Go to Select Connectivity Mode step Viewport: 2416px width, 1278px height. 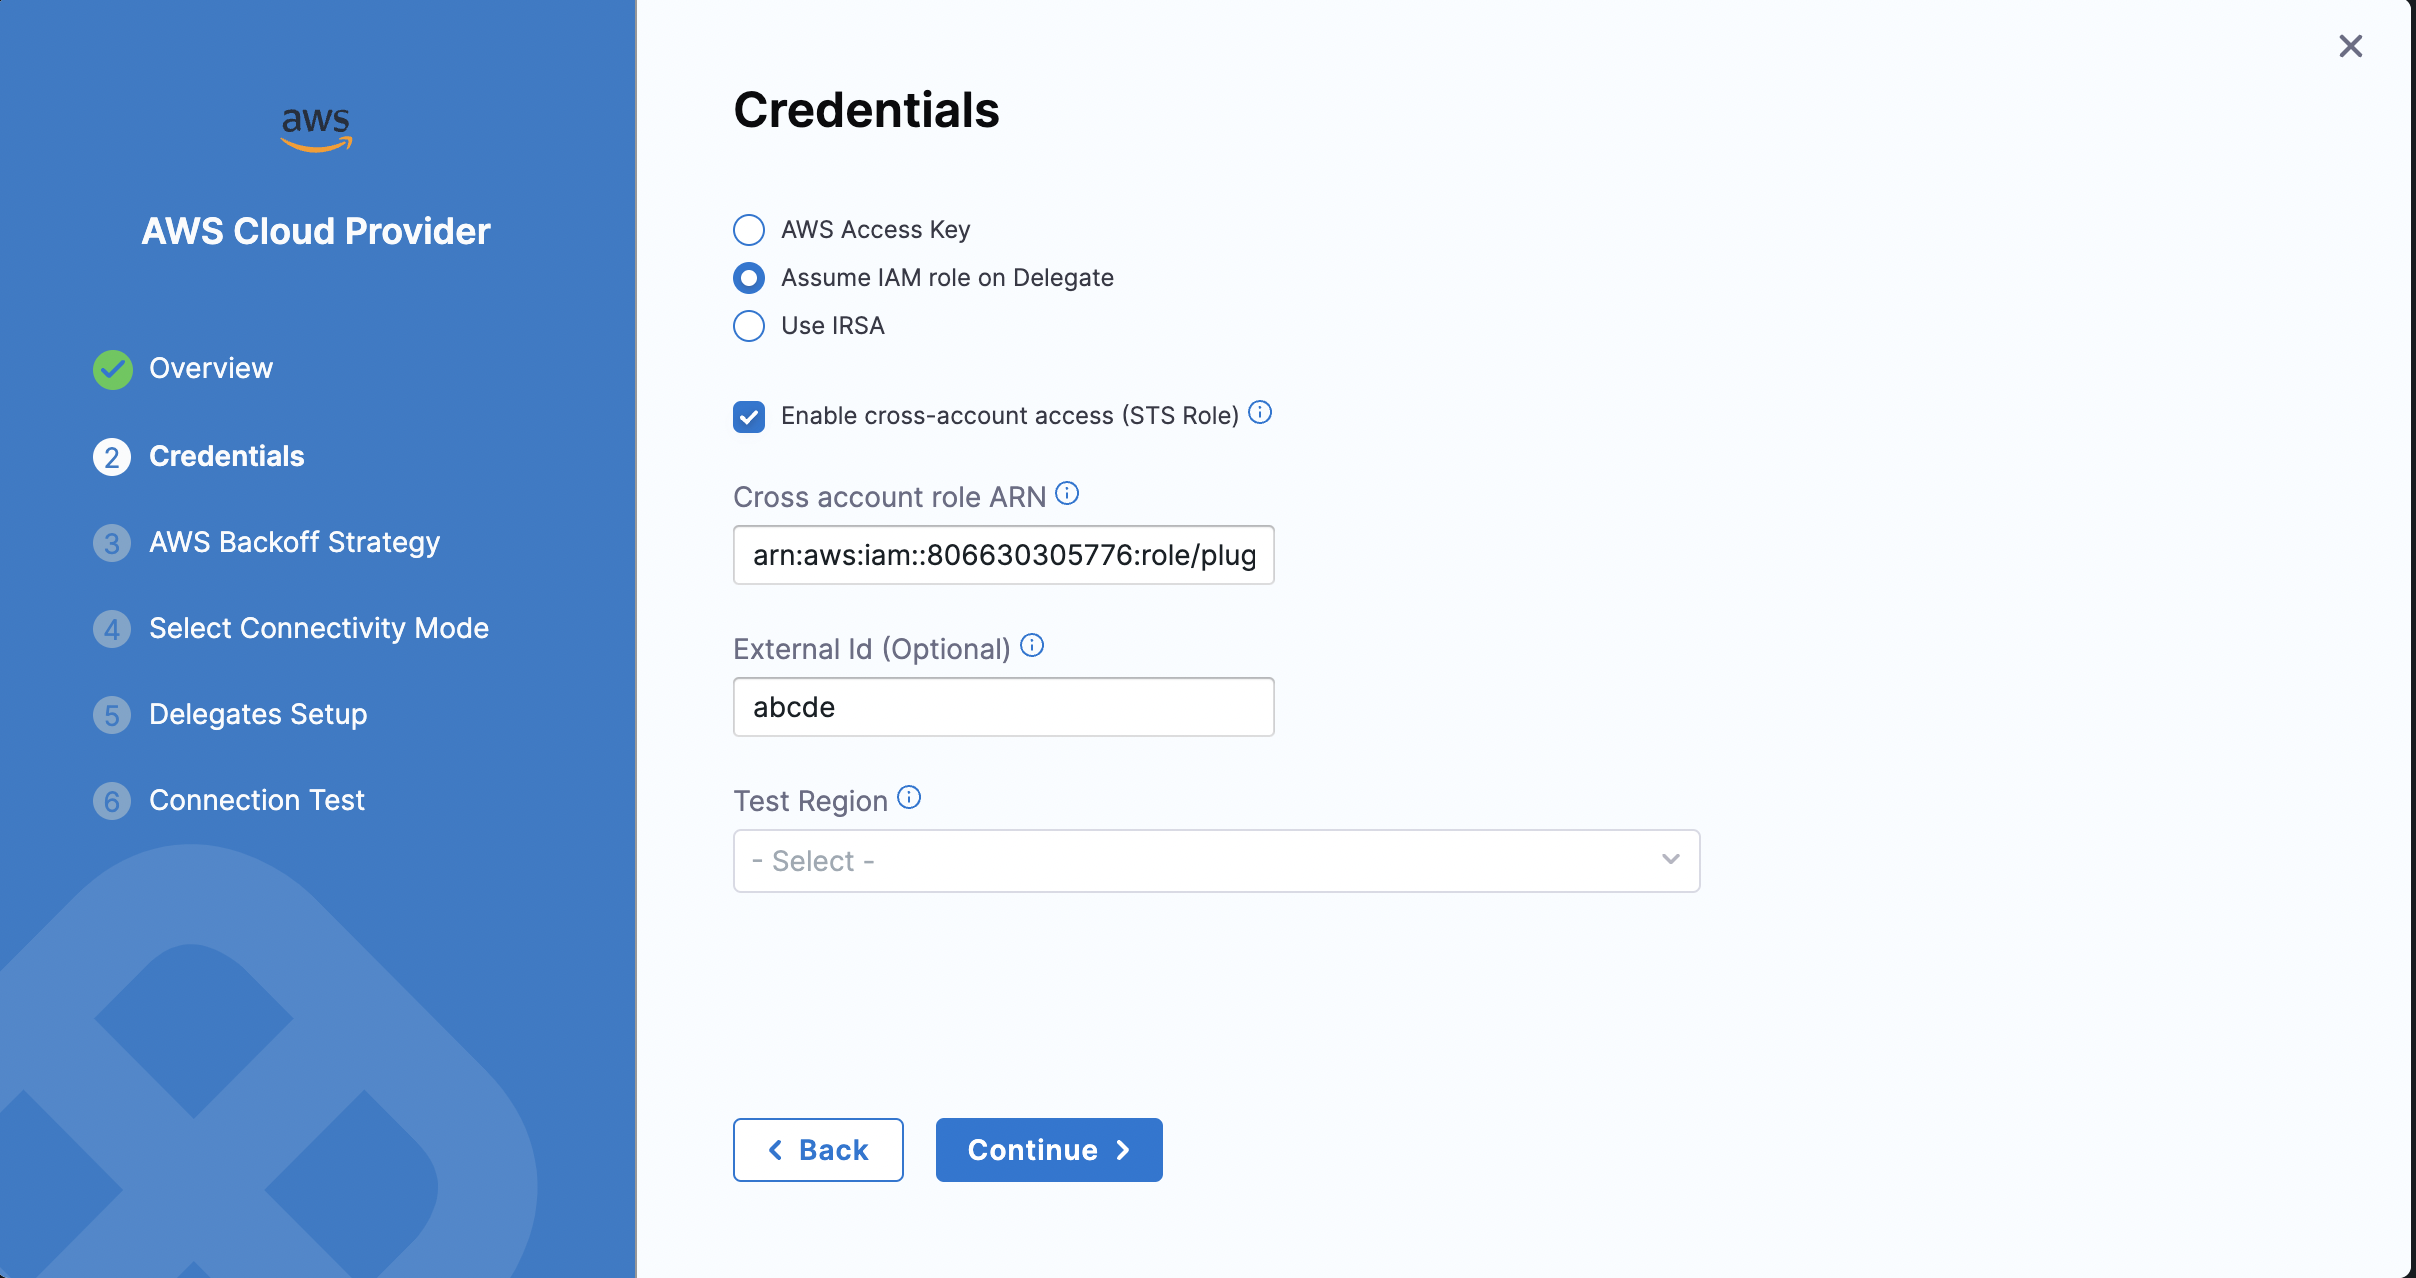pos(318,628)
